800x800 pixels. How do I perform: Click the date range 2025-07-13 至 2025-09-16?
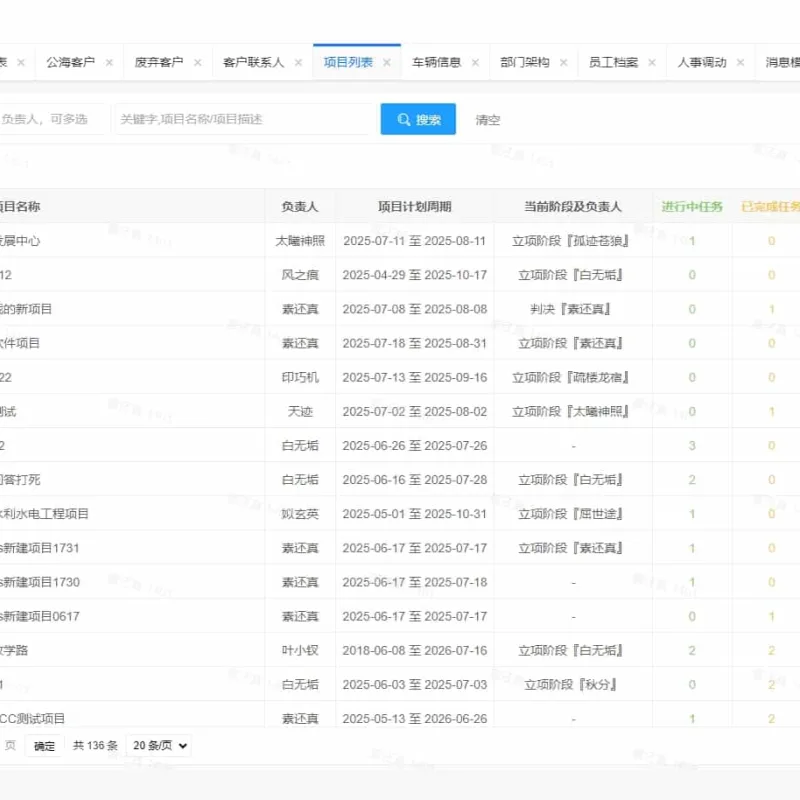point(414,378)
